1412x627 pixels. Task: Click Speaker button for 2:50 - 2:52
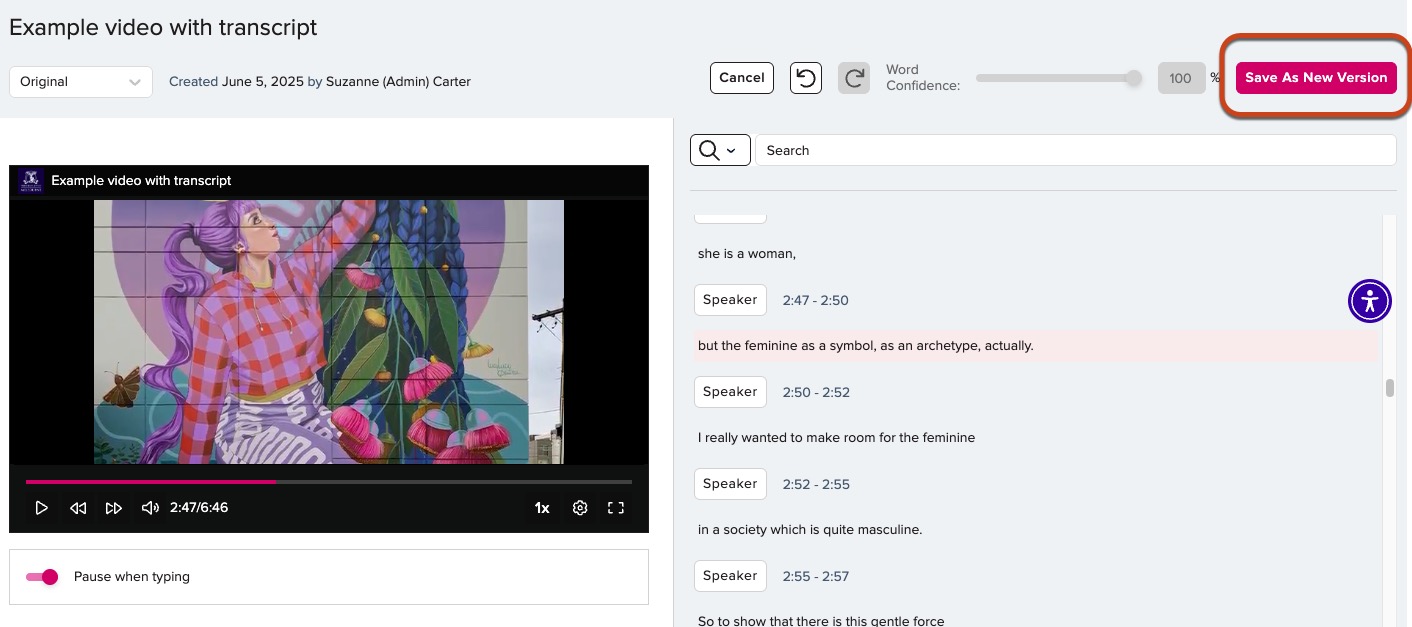[730, 392]
